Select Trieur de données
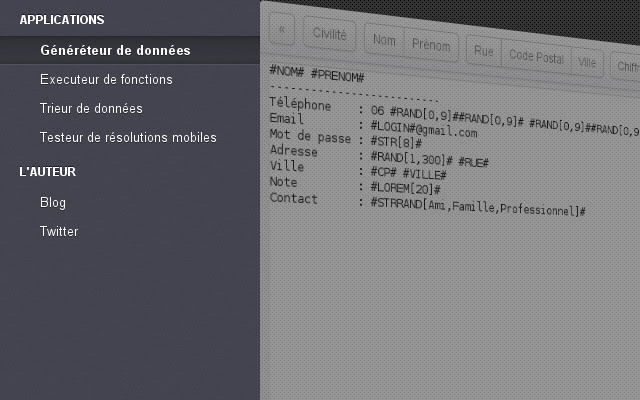640x400 pixels. [91, 108]
